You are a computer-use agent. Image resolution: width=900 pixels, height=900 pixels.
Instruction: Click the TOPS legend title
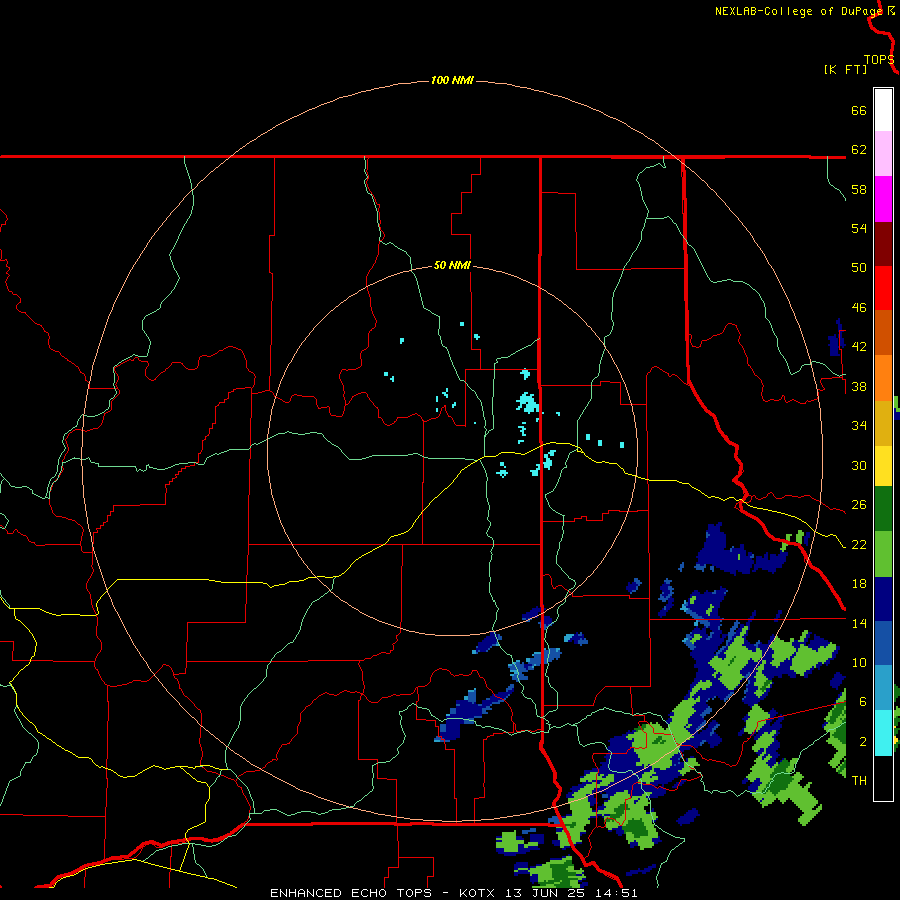point(879,59)
